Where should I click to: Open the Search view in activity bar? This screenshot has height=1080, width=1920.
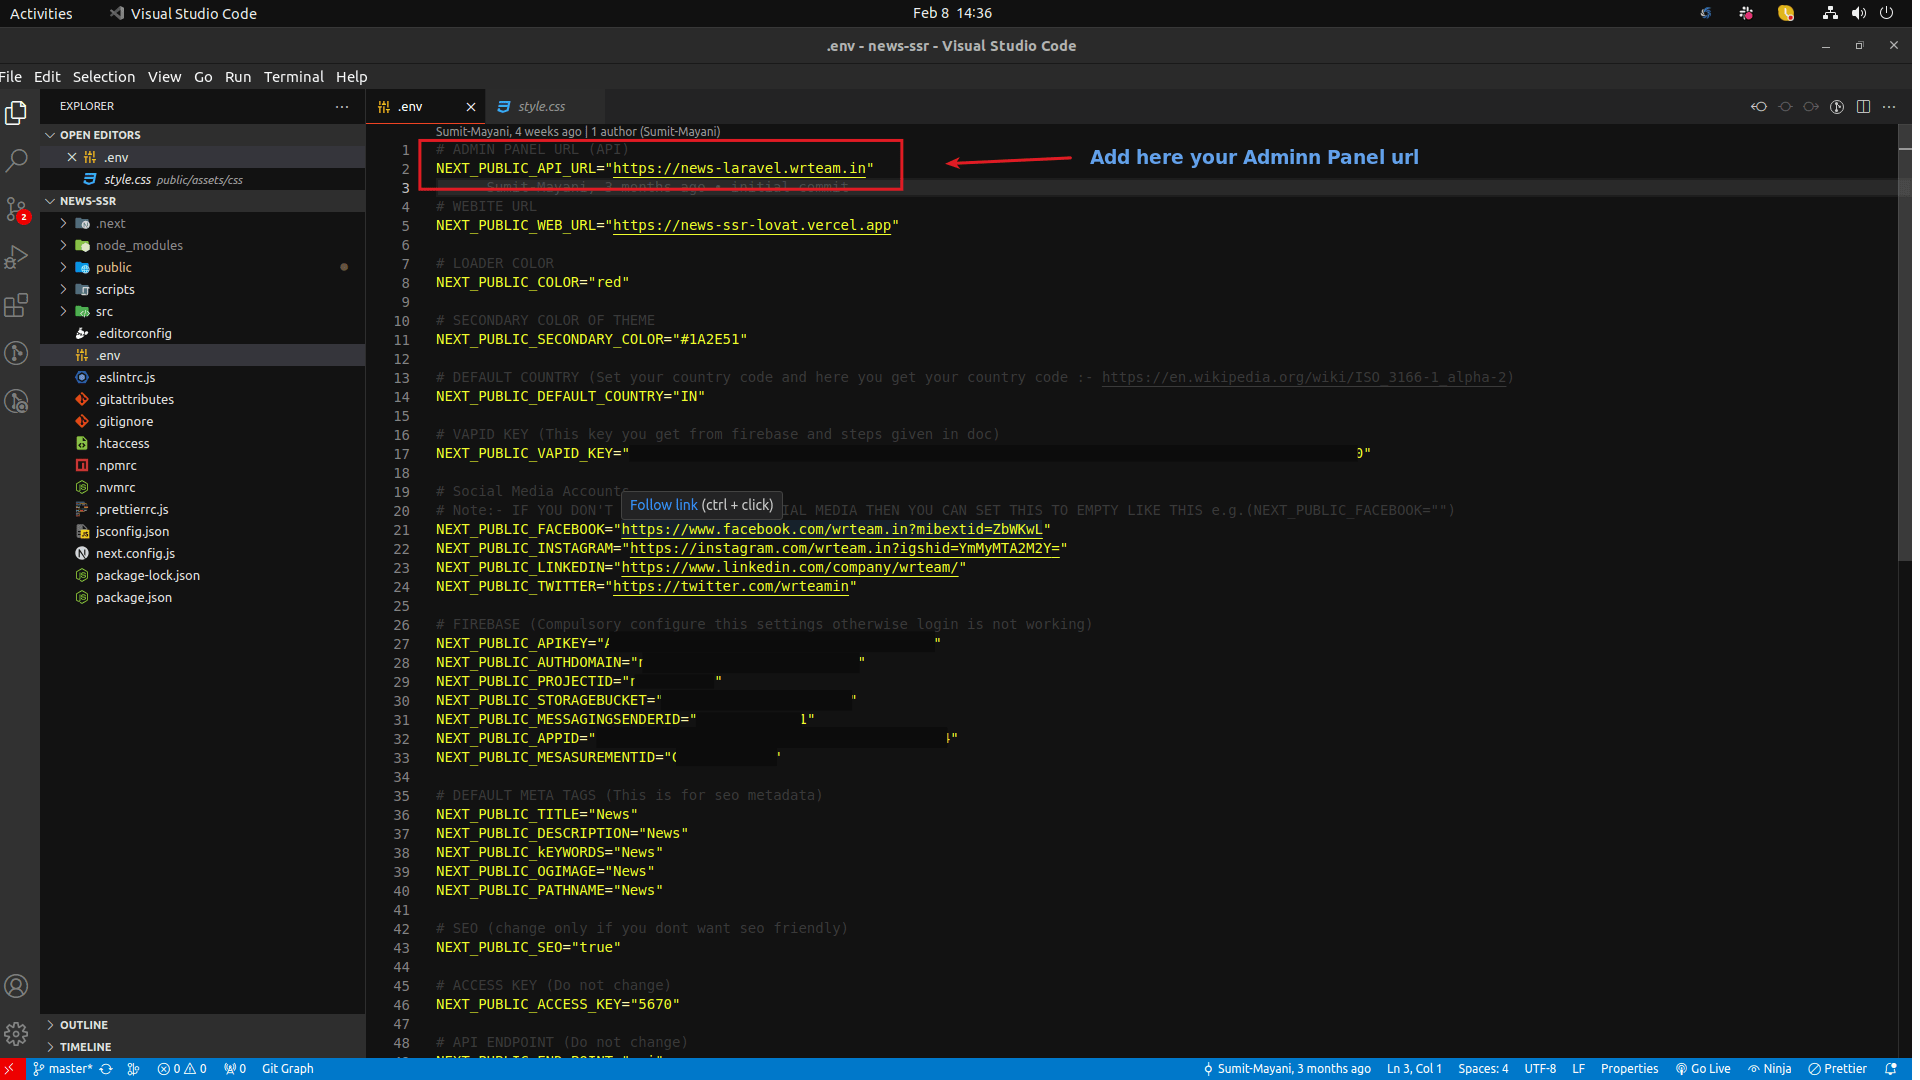point(16,160)
